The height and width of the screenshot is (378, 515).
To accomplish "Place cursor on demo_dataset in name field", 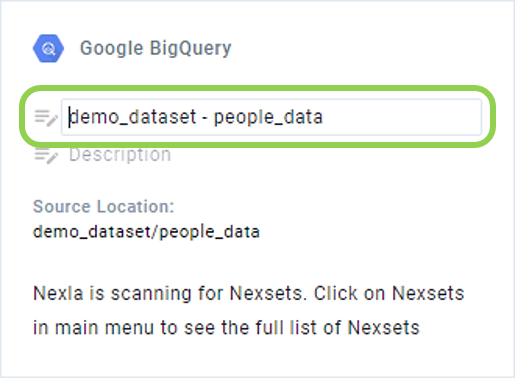I will pyautogui.click(x=134, y=117).
